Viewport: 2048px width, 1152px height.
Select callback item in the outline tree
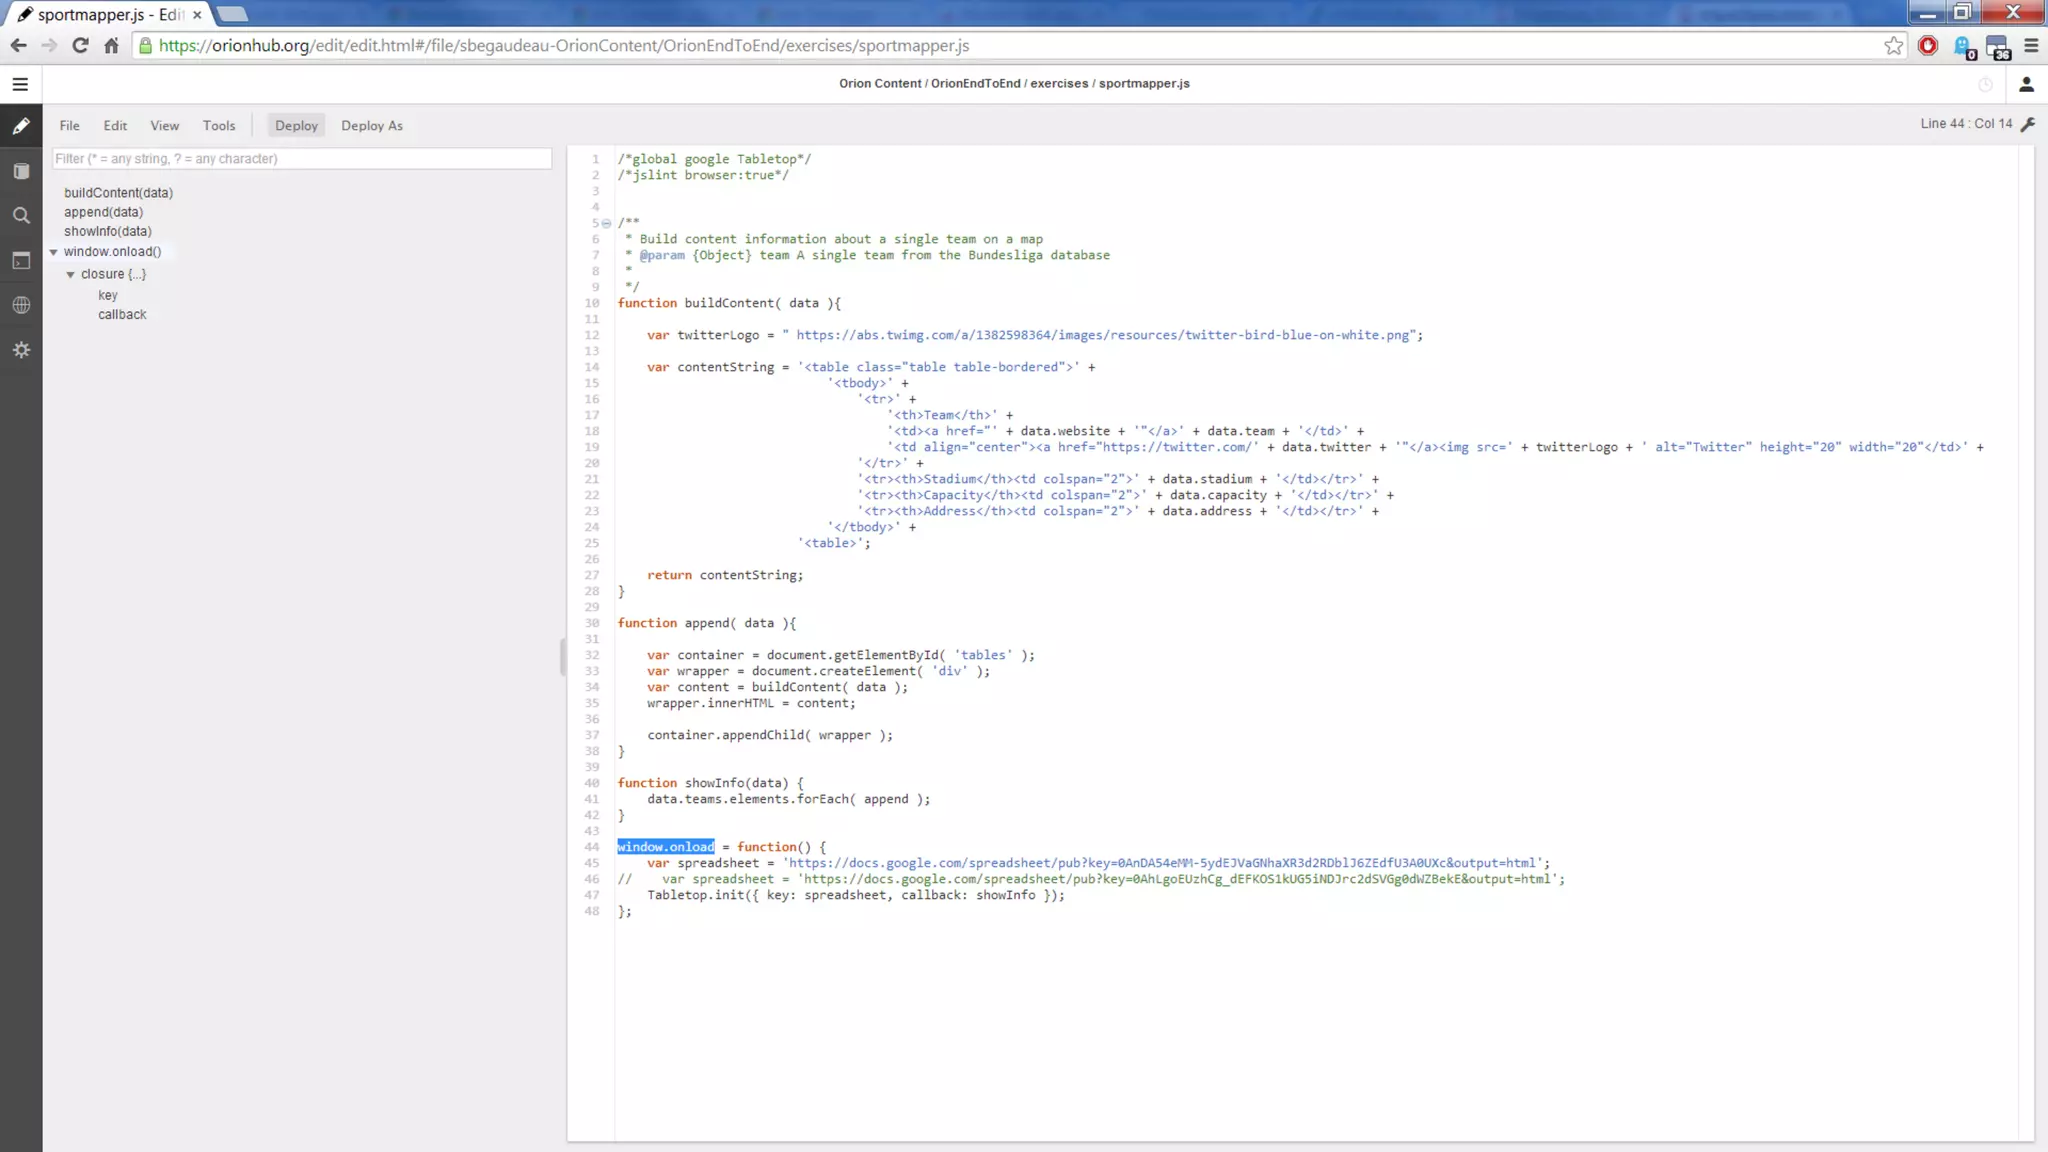click(122, 315)
